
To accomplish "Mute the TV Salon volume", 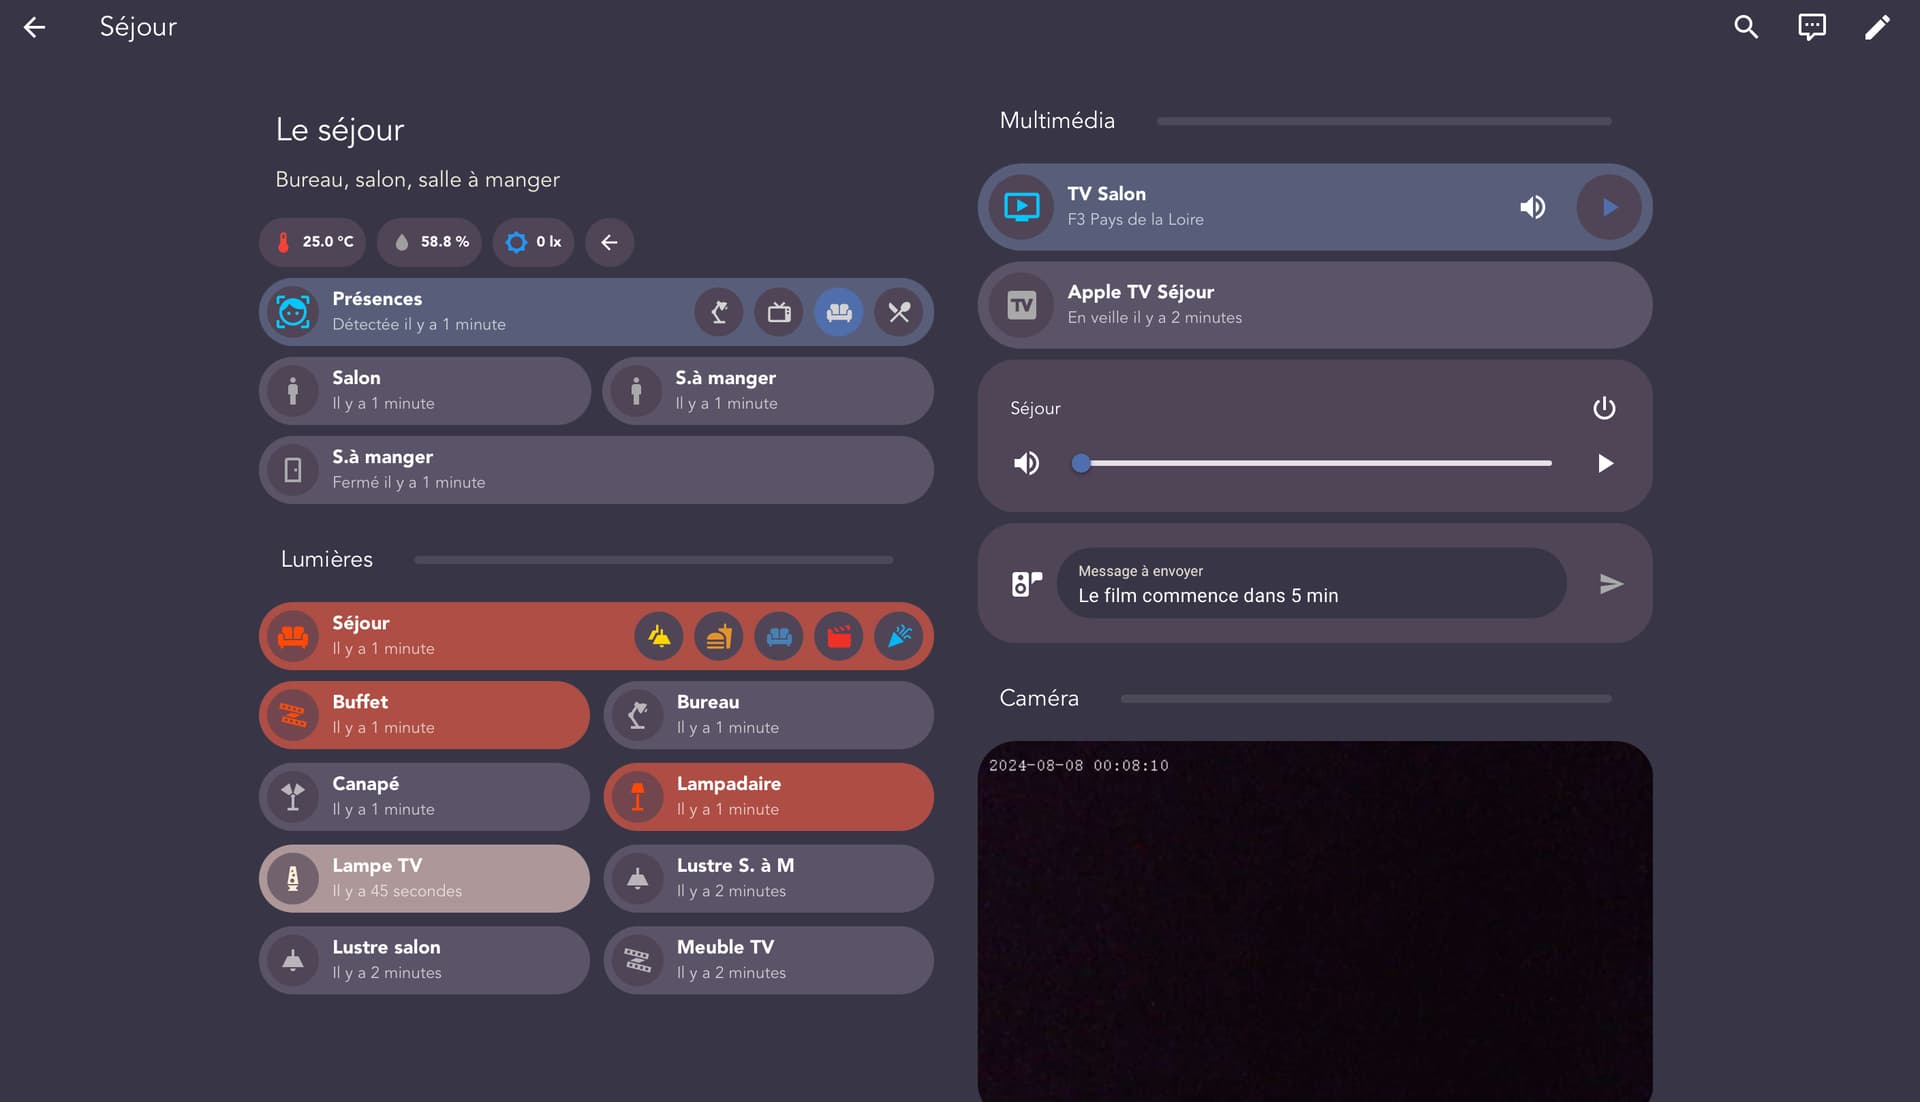I will pos(1532,207).
